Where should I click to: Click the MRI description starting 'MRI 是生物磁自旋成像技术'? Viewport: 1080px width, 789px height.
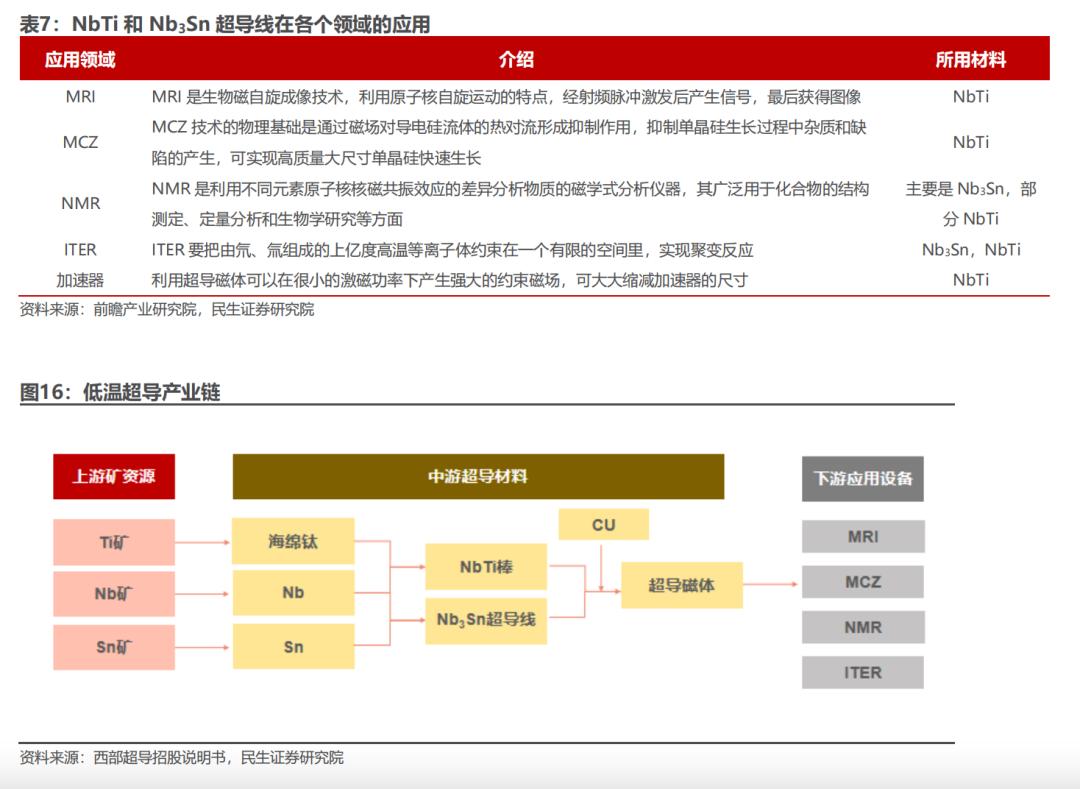tap(506, 97)
